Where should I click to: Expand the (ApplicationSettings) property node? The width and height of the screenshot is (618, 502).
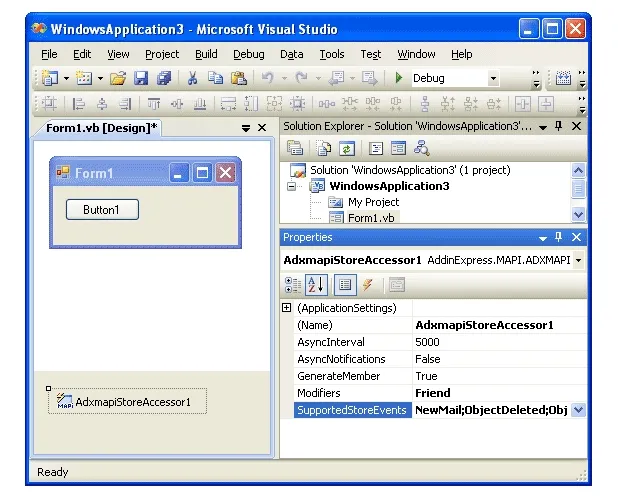click(x=287, y=308)
